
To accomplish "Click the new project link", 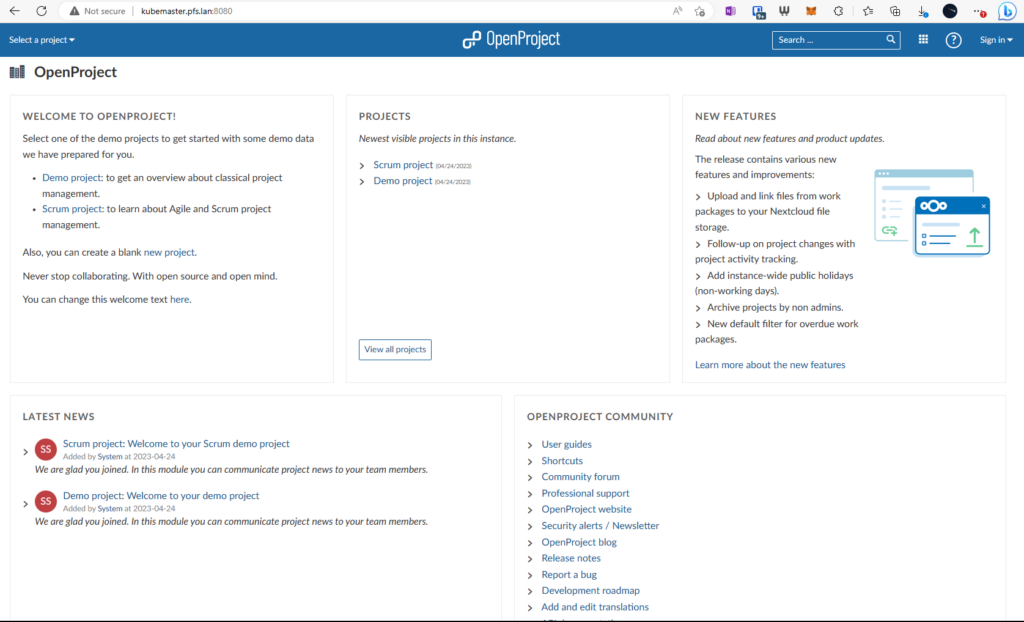I will pos(169,252).
